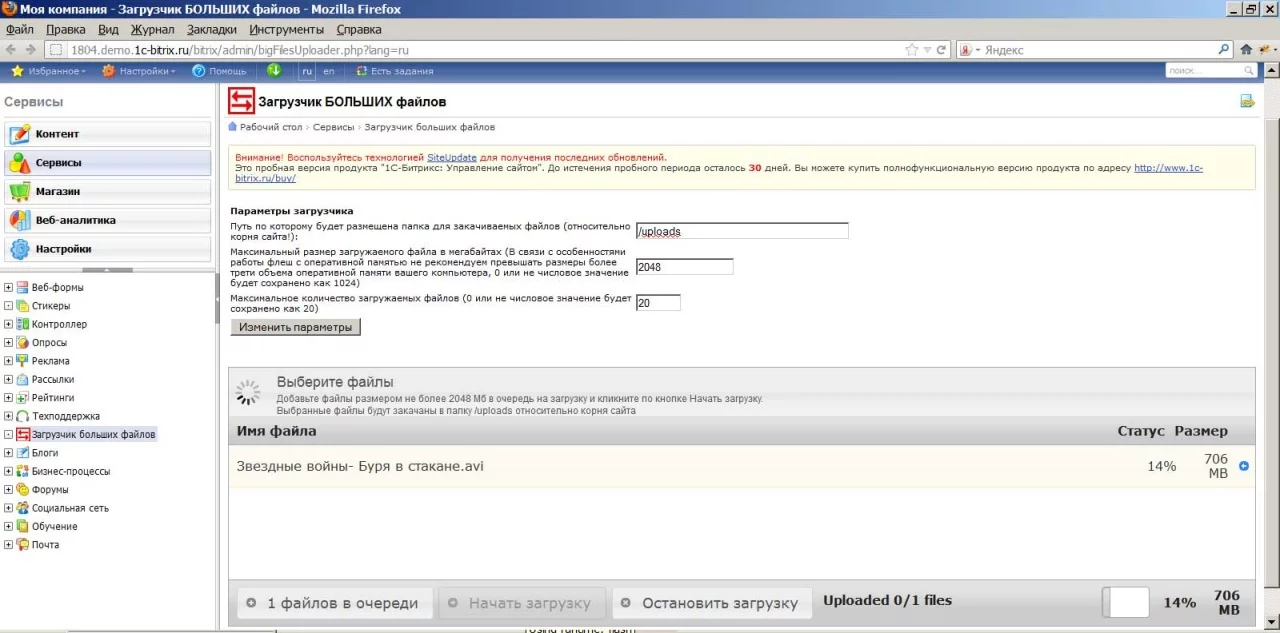The image size is (1280, 633).
Task: Expand the Форумы tree node
Action: 9,490
